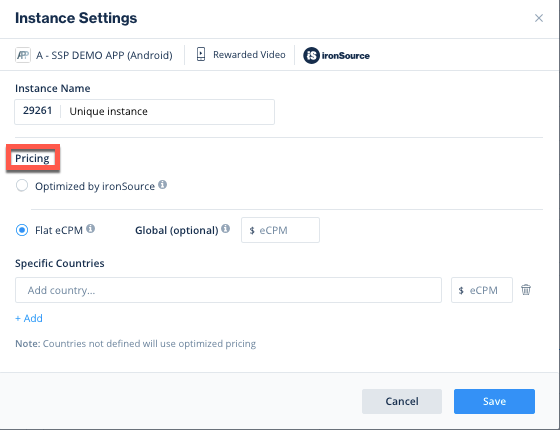Click the Pricing section heading
This screenshot has width=560, height=430.
[32, 158]
